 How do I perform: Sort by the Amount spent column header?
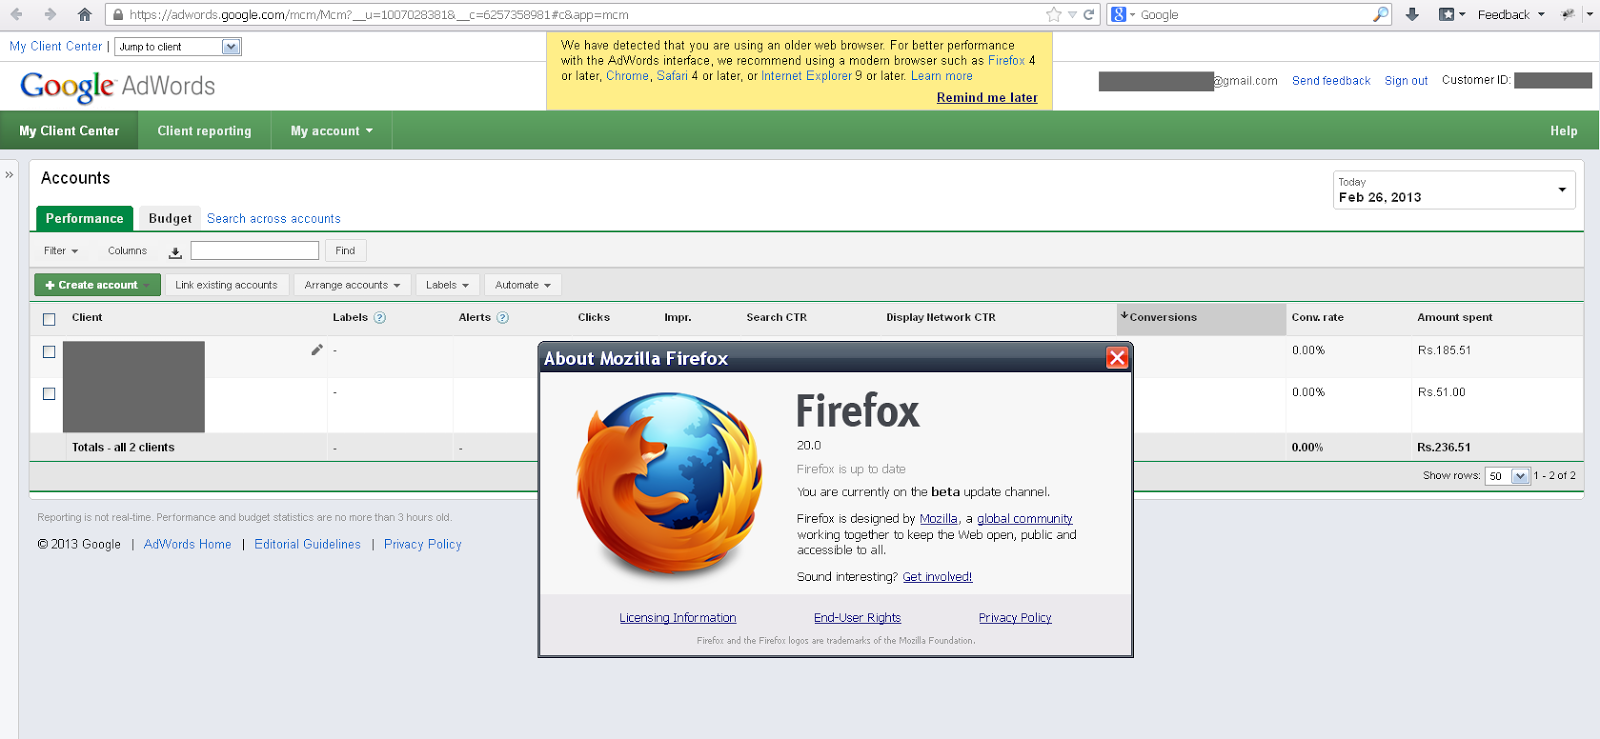[x=1454, y=318]
